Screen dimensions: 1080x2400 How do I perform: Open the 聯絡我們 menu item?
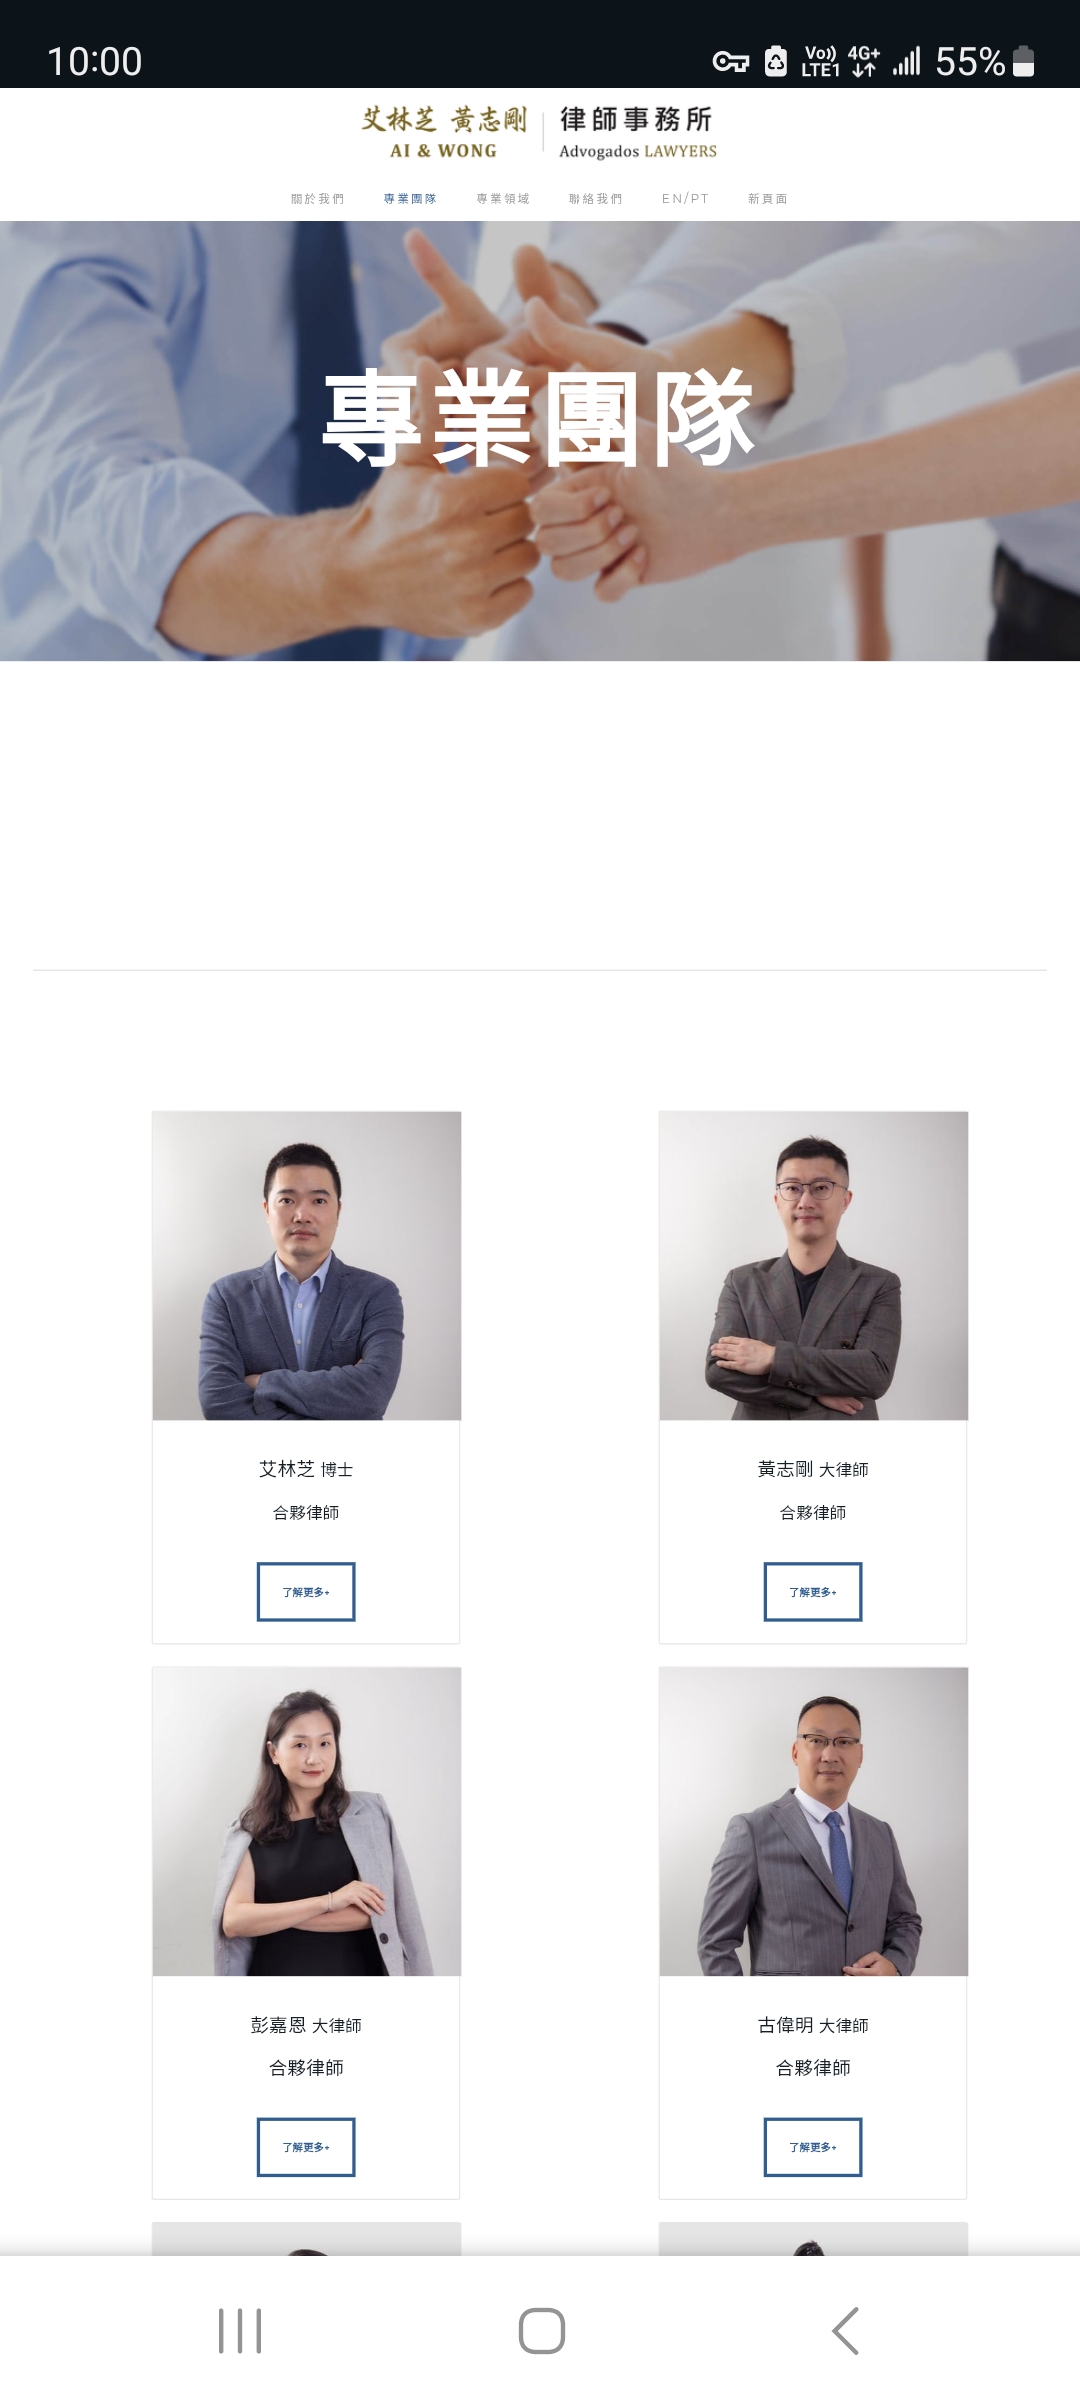(x=596, y=199)
